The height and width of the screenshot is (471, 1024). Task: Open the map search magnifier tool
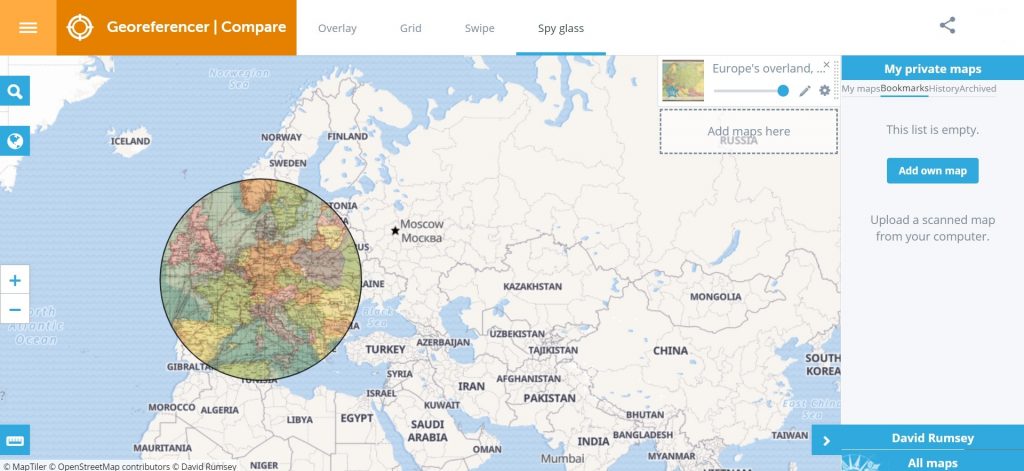(x=14, y=91)
